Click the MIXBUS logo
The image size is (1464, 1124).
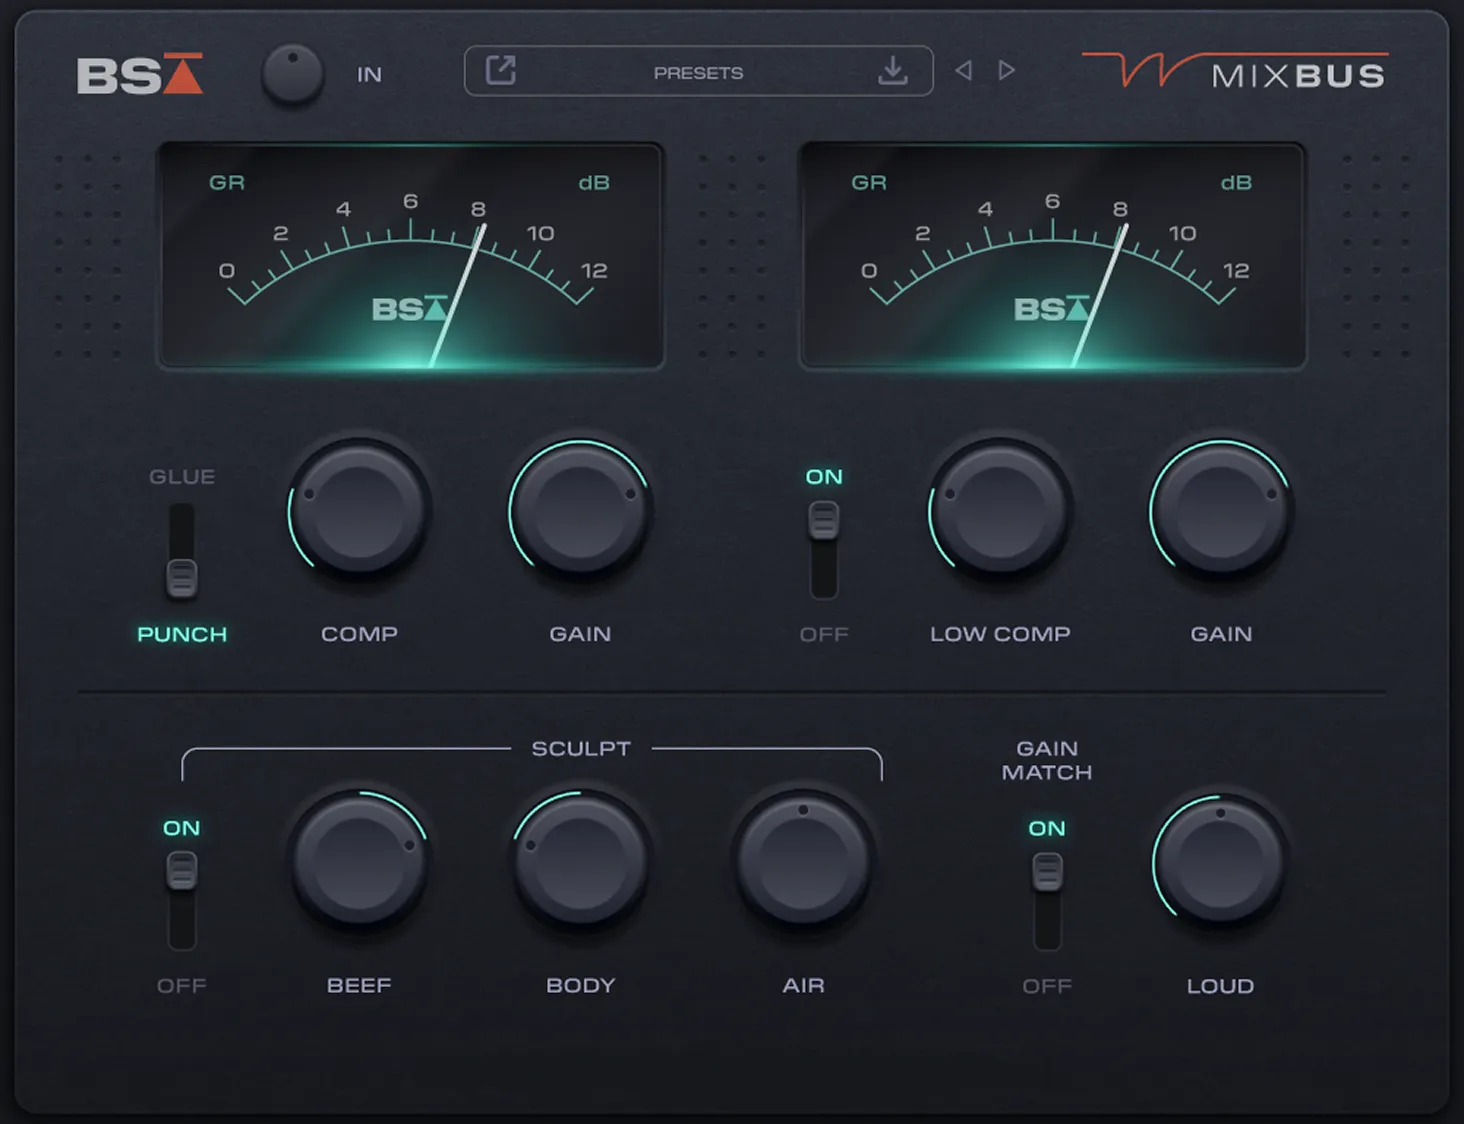(x=1236, y=71)
